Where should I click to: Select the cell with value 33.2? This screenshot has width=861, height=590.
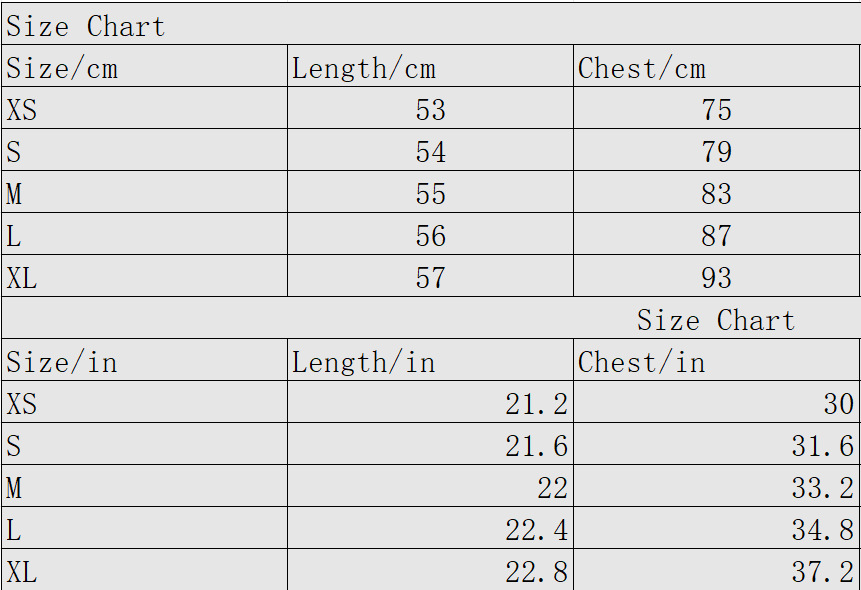click(x=823, y=488)
